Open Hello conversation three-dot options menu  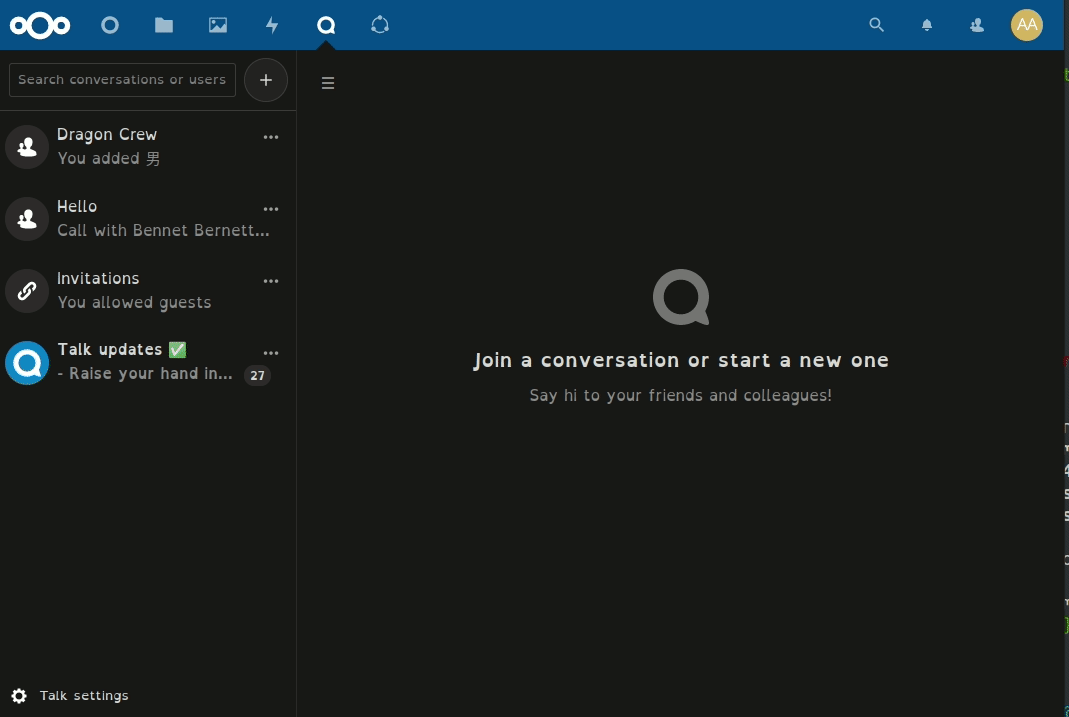coord(271,209)
